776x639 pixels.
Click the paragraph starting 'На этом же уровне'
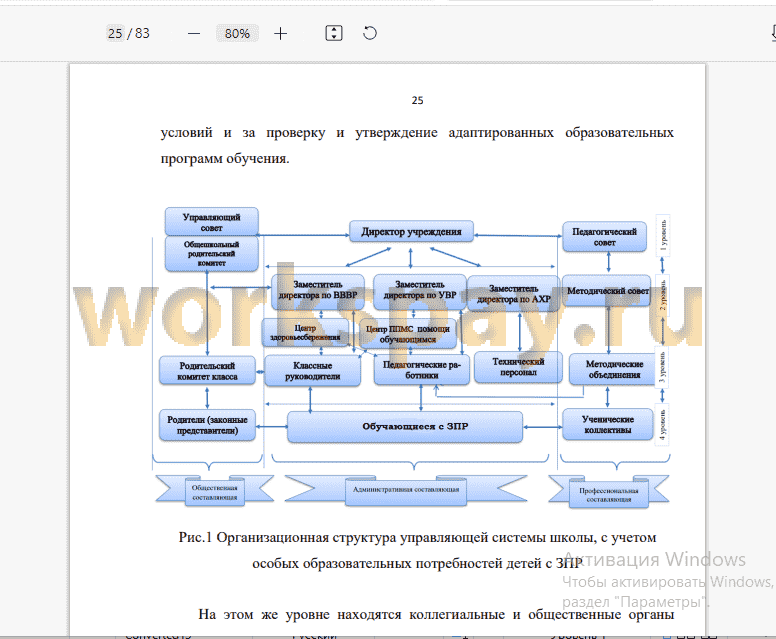436,615
